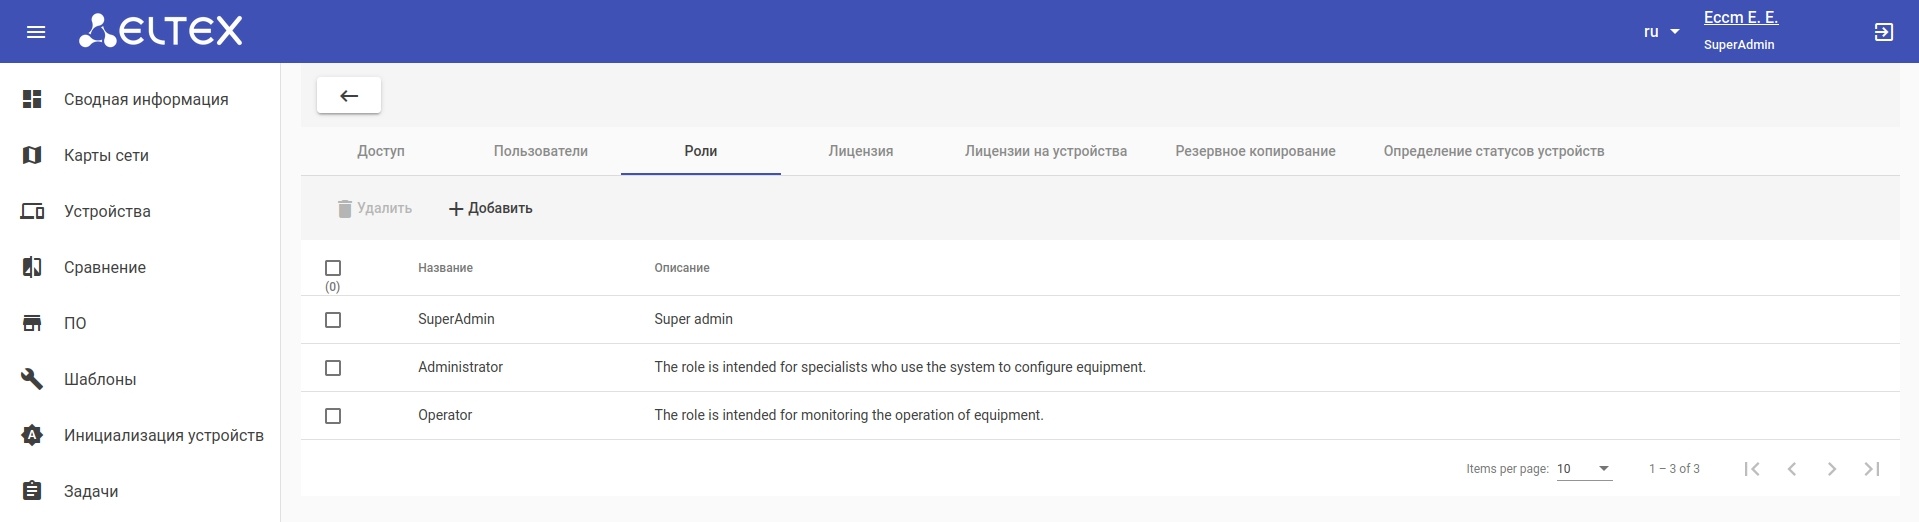Click the Добавить button
The height and width of the screenshot is (522, 1919).
[x=490, y=208]
